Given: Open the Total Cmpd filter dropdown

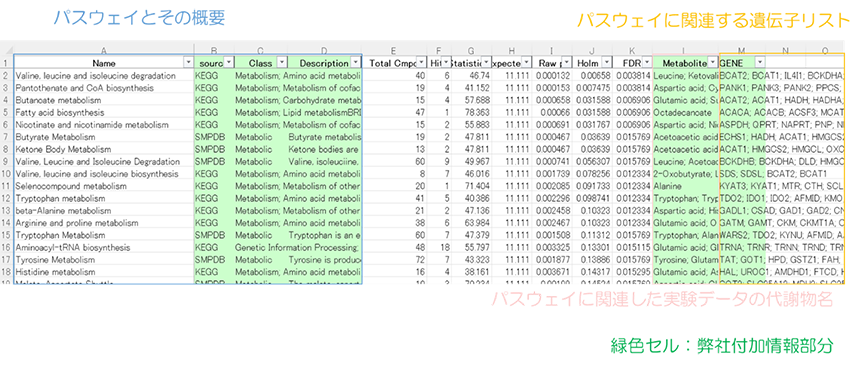Looking at the screenshot, I should (420, 62).
